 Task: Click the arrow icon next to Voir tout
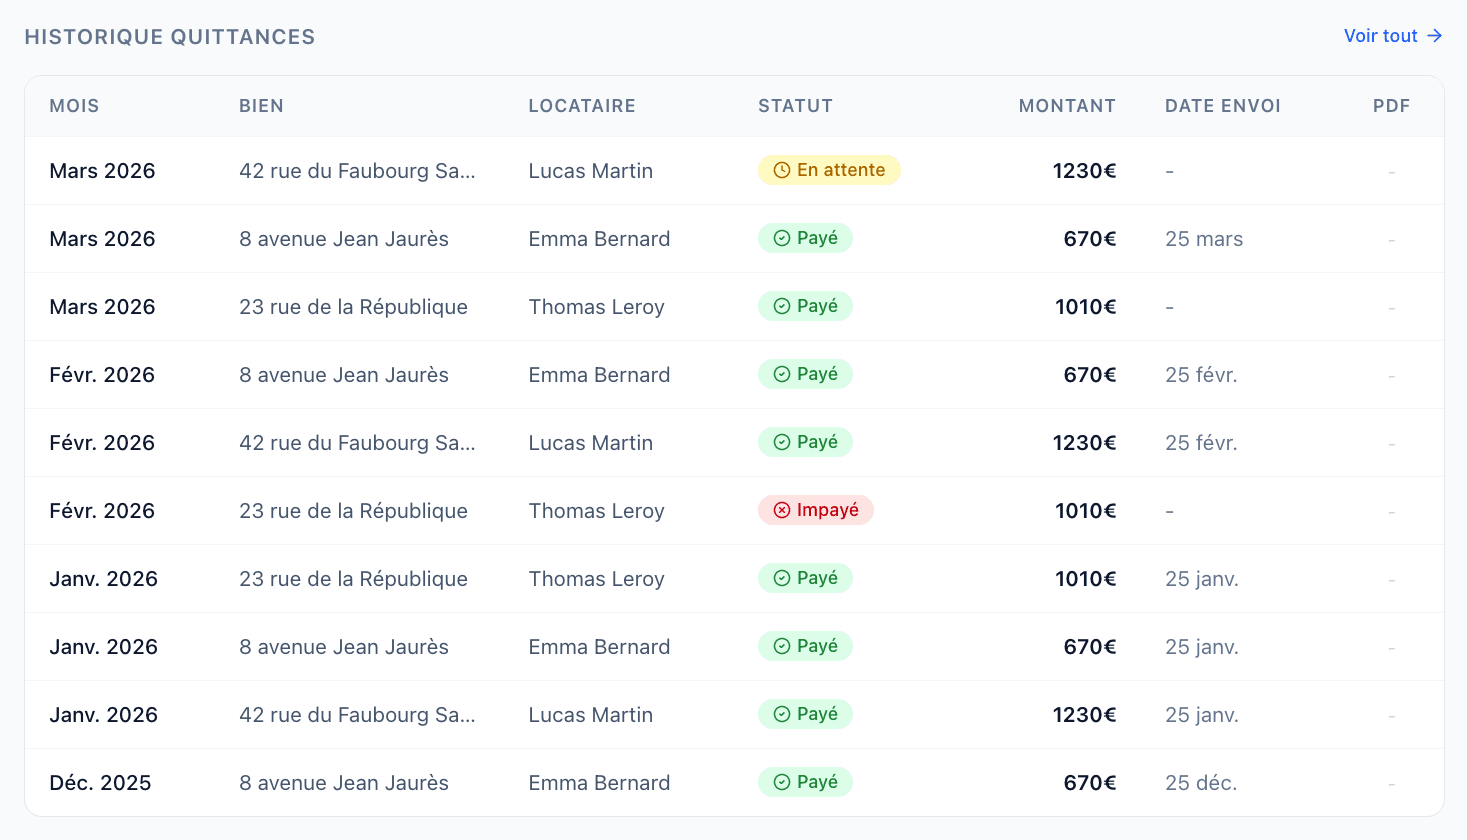click(x=1434, y=36)
